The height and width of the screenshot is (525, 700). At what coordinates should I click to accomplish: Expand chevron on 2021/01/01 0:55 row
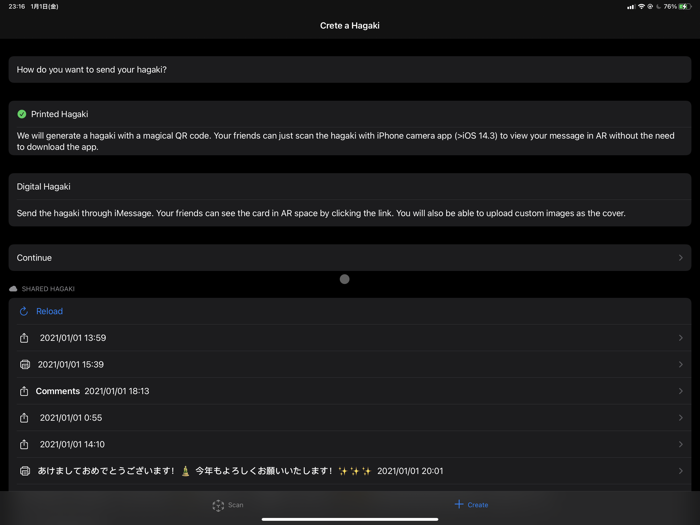tap(680, 418)
